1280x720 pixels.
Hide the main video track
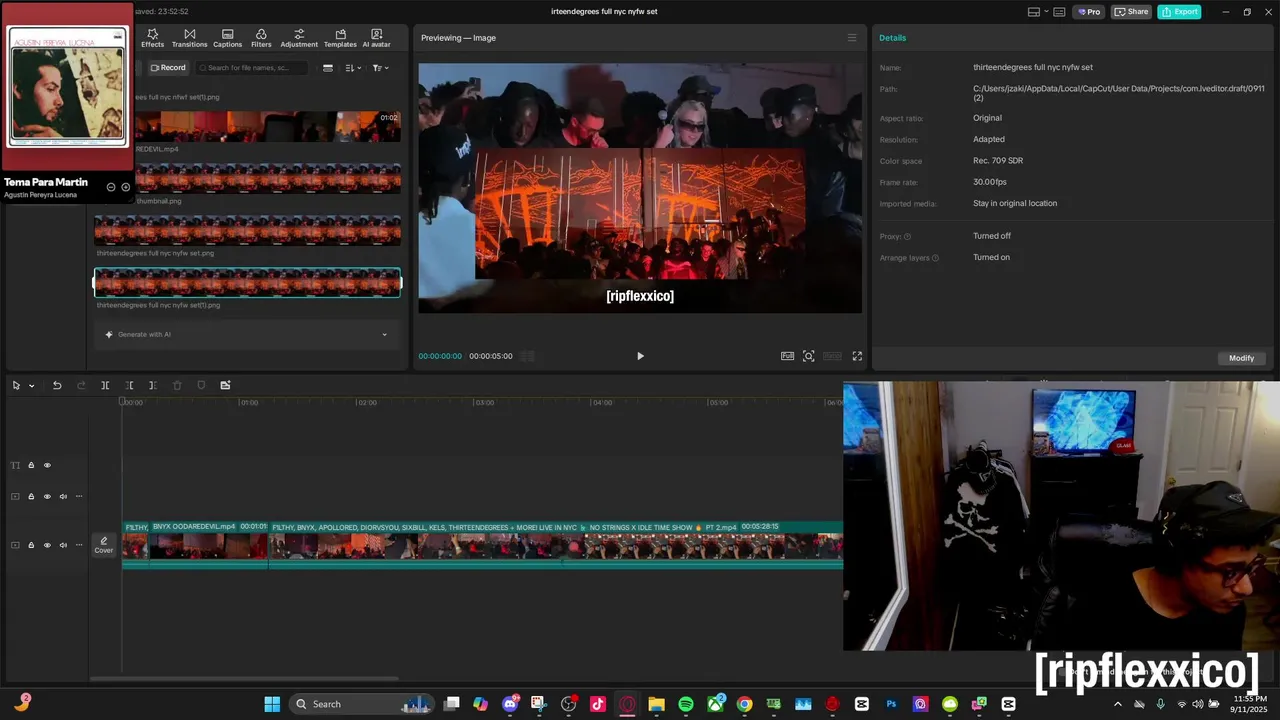tap(47, 545)
